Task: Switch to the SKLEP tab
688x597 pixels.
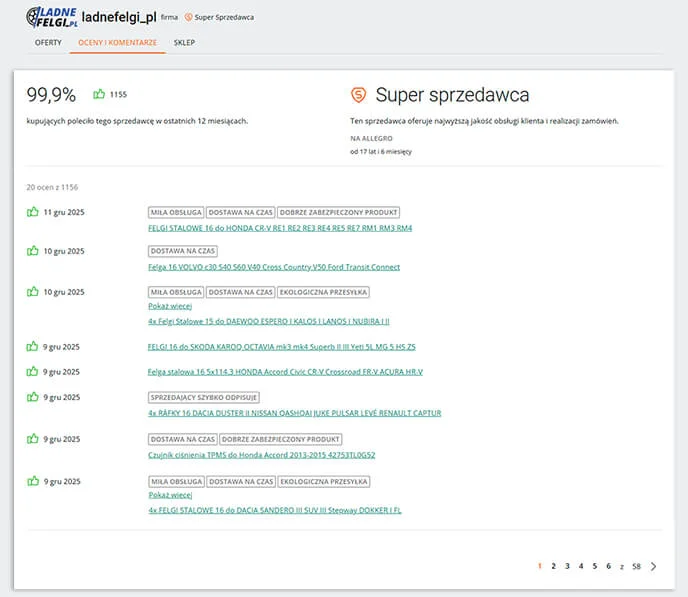Action: click(184, 43)
